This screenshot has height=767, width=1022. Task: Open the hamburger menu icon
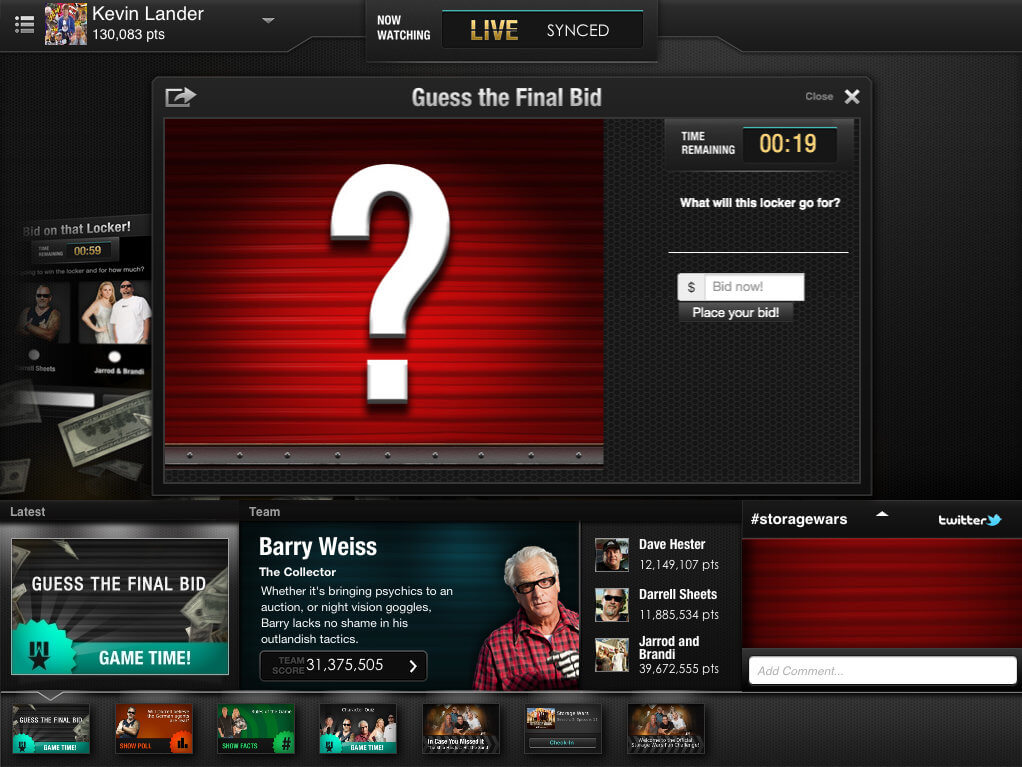(x=25, y=23)
